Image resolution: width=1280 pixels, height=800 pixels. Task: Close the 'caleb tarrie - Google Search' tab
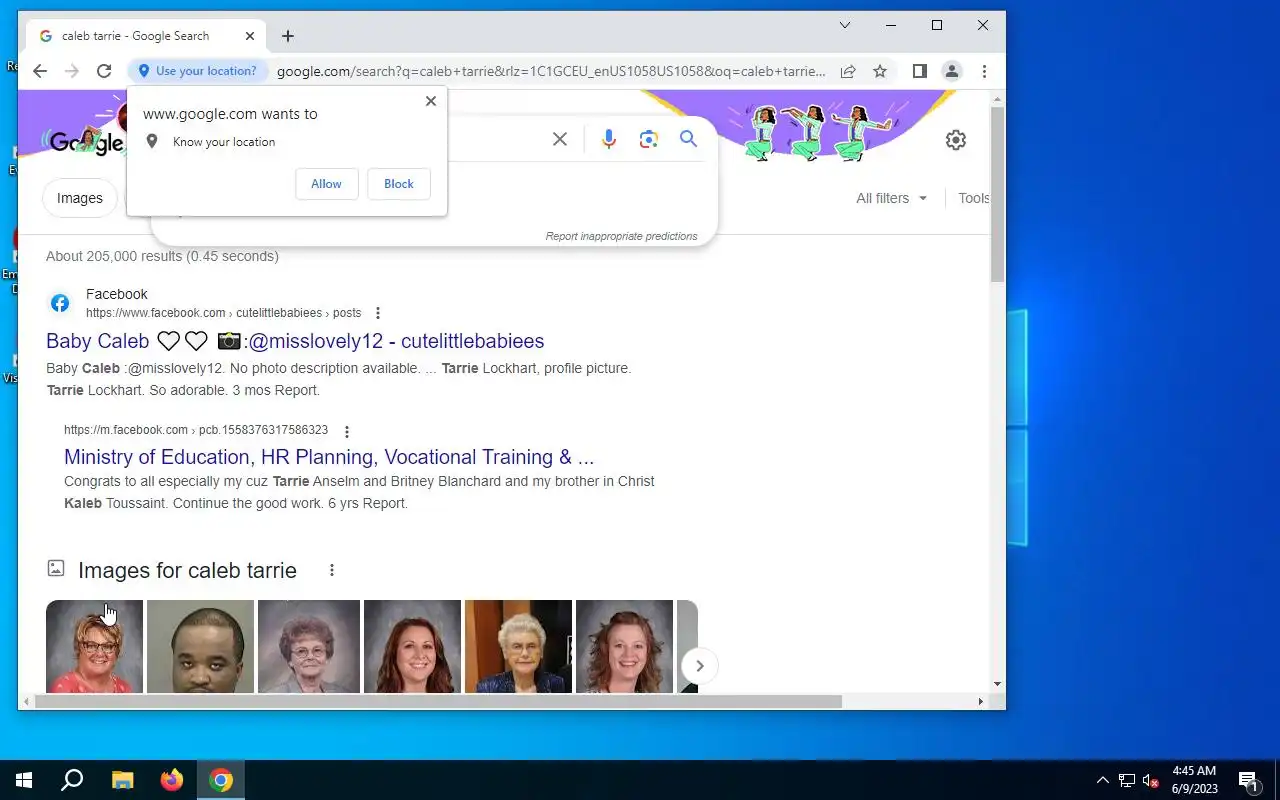point(250,36)
